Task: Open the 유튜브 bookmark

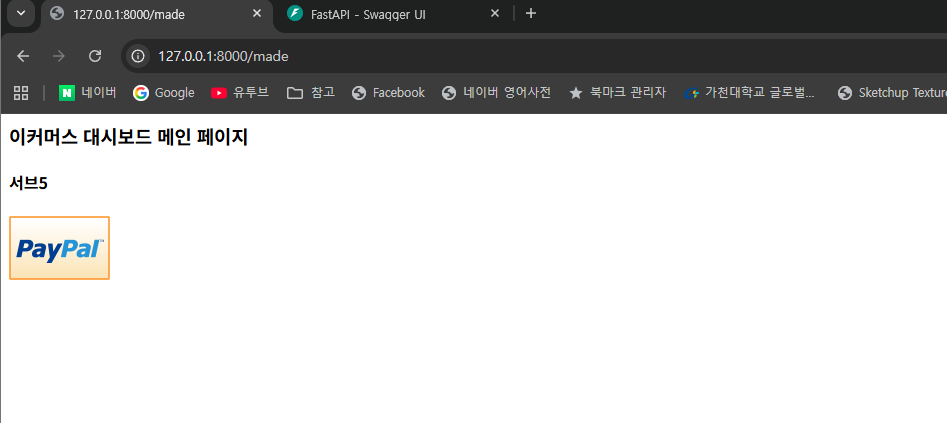Action: (x=240, y=92)
